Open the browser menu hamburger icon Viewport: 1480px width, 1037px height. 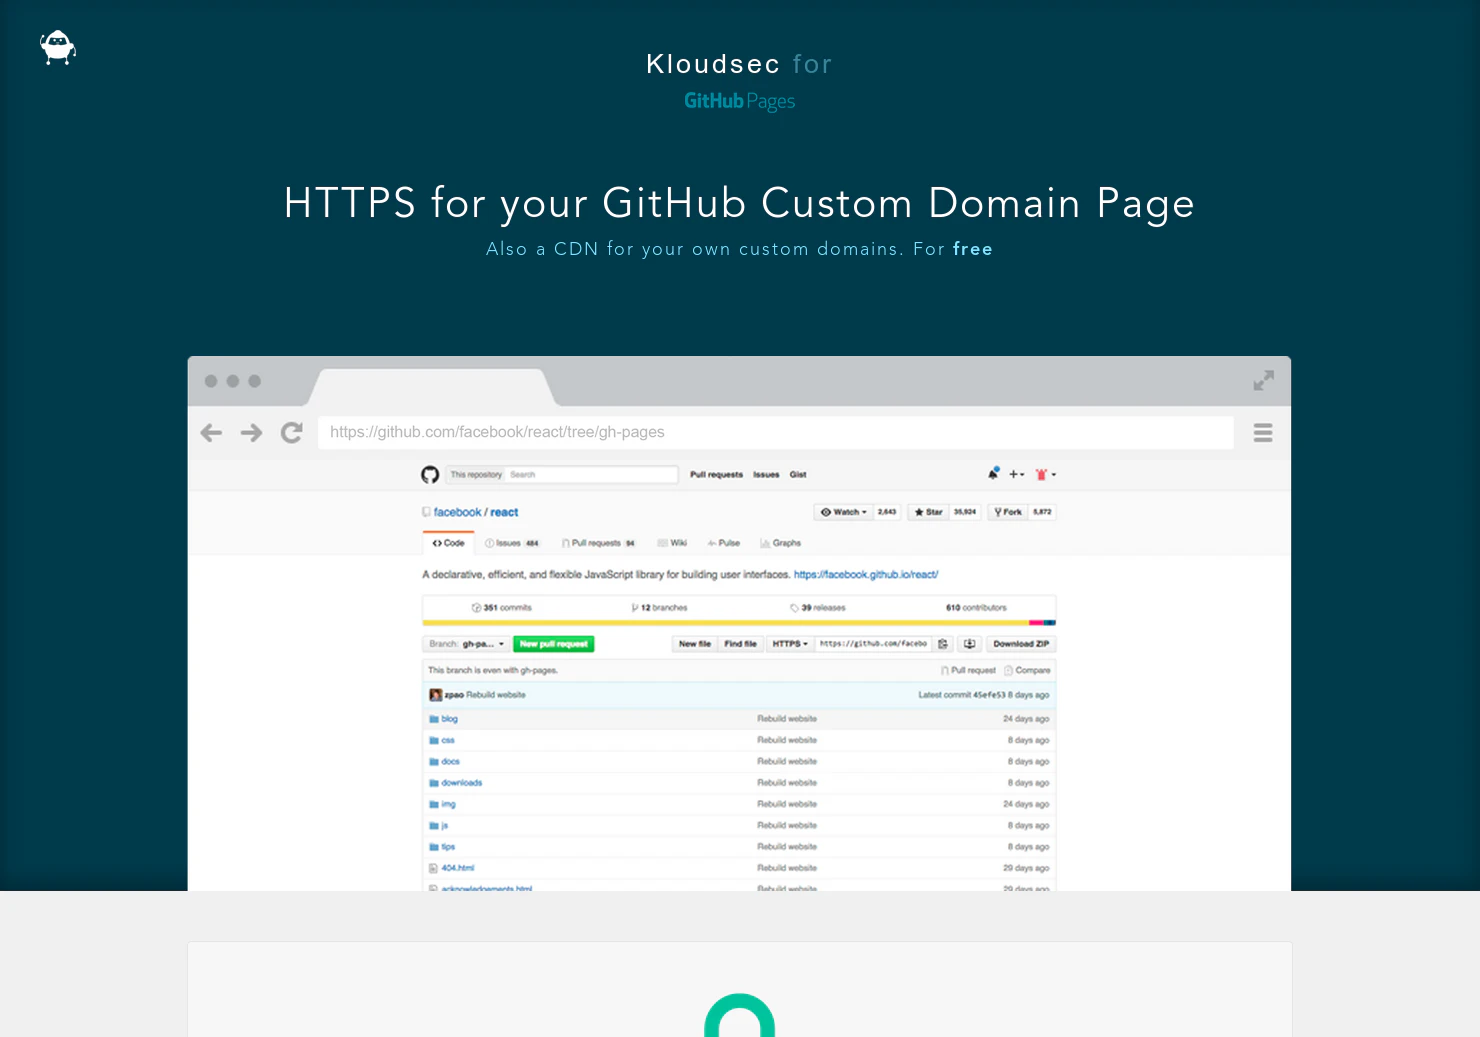tap(1263, 432)
